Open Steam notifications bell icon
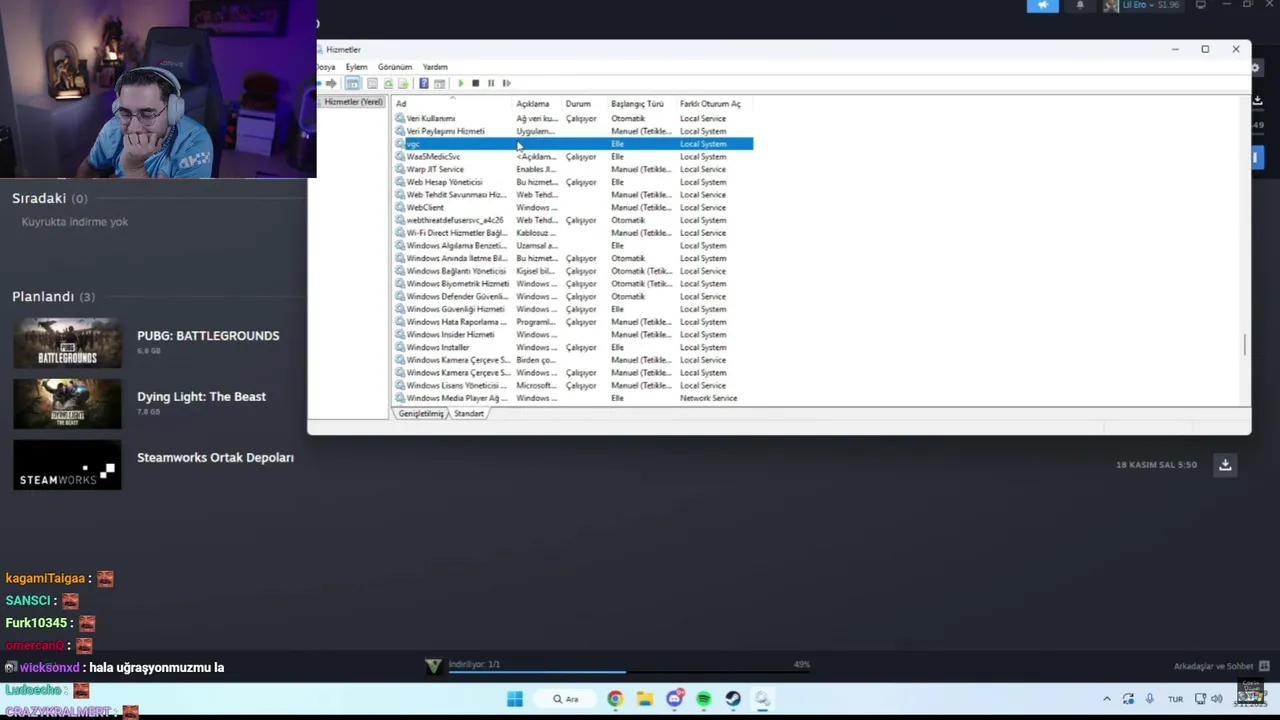 (x=1080, y=5)
